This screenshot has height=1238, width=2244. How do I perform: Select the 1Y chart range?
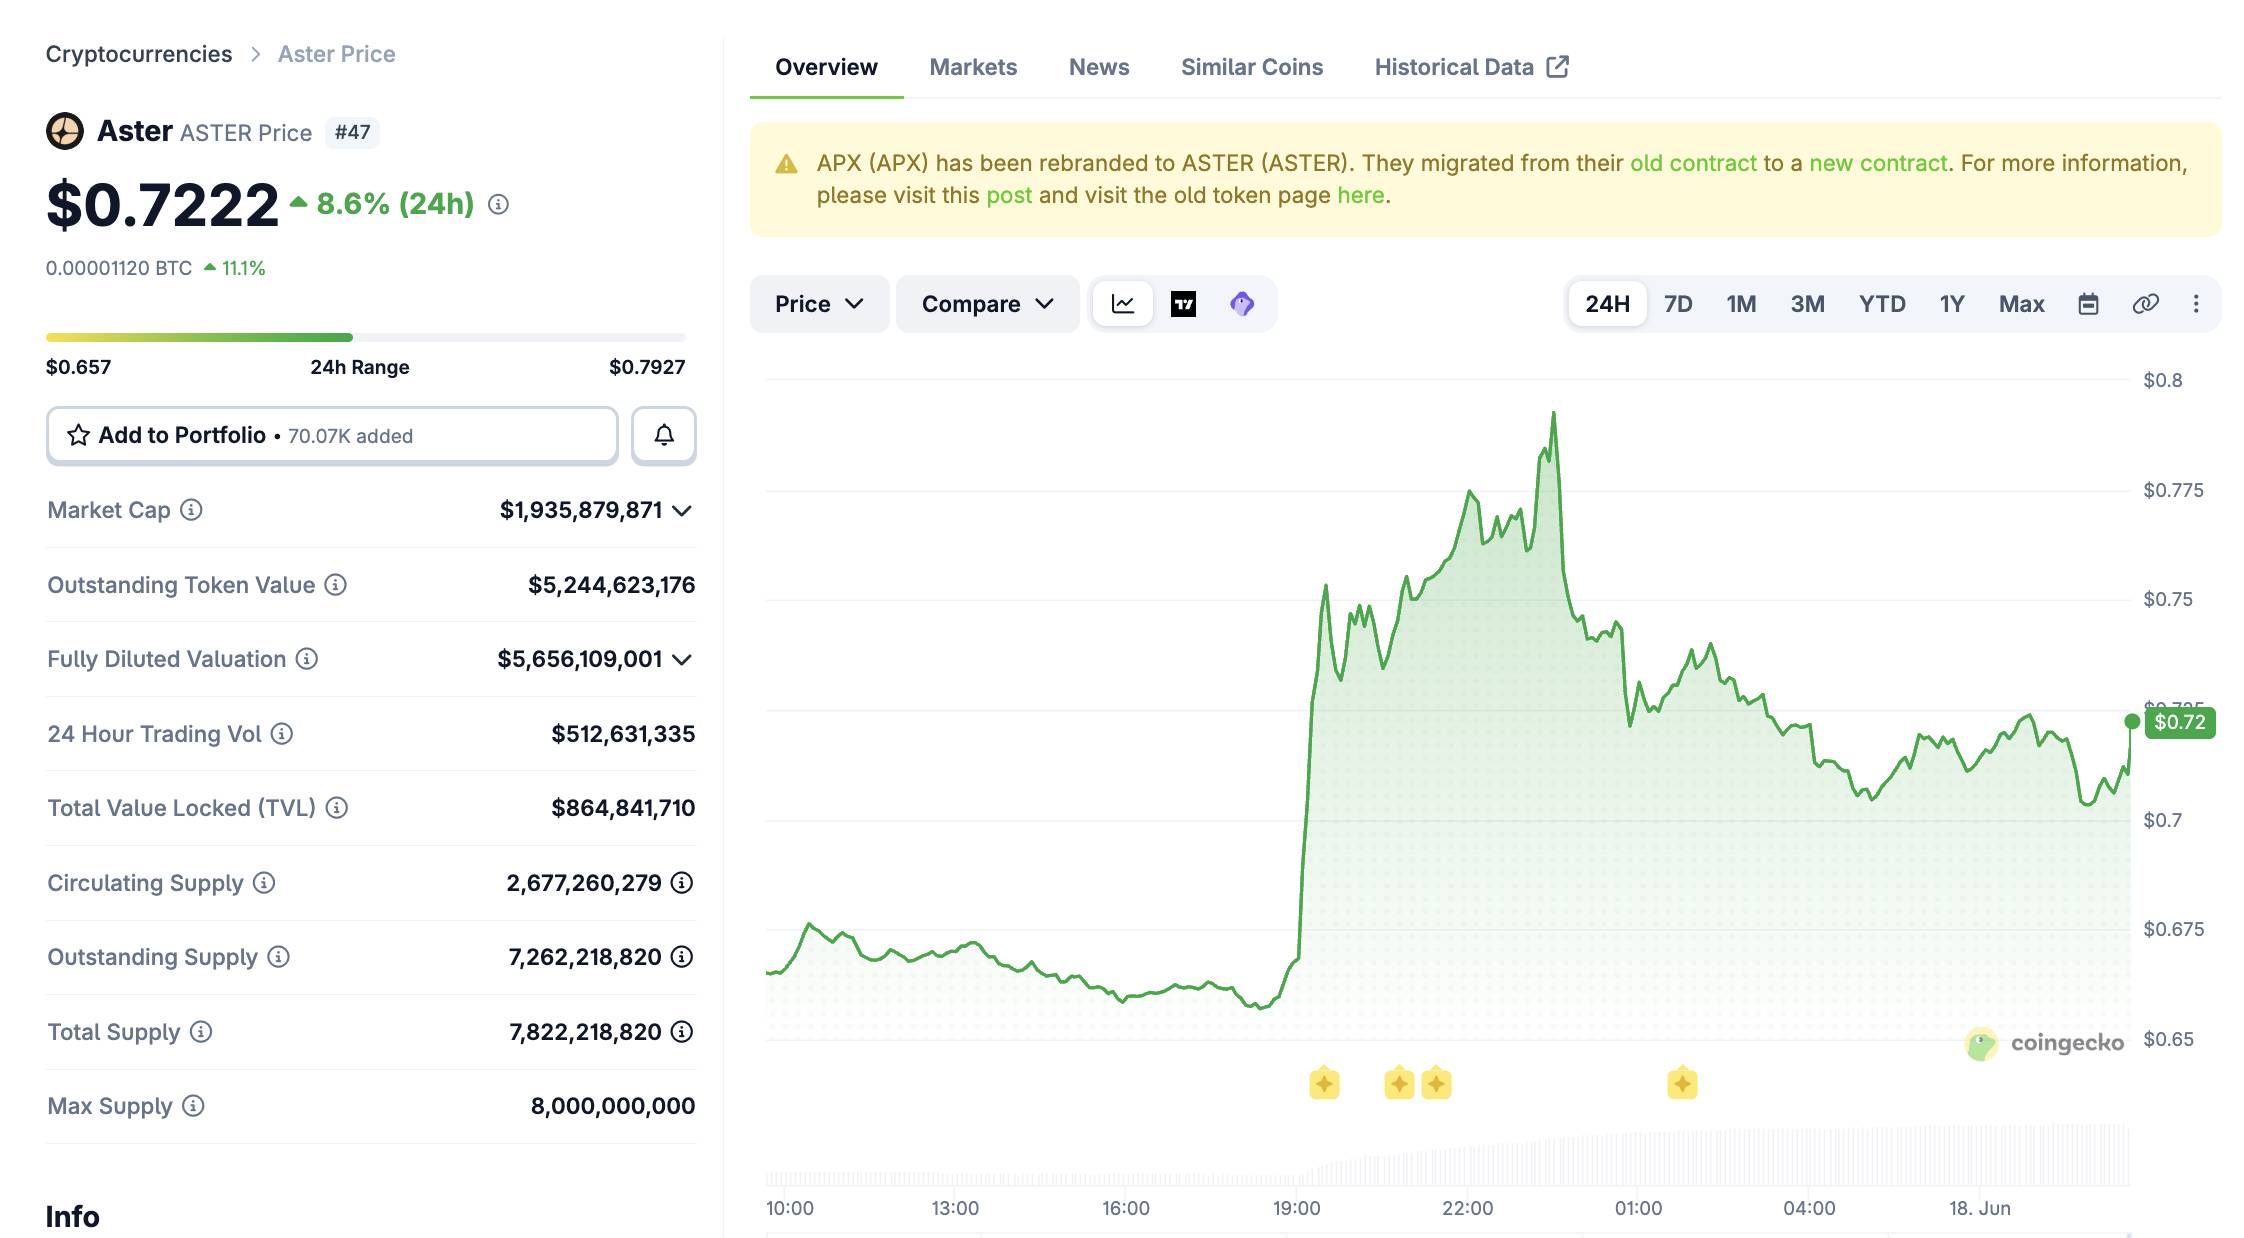[x=1952, y=304]
